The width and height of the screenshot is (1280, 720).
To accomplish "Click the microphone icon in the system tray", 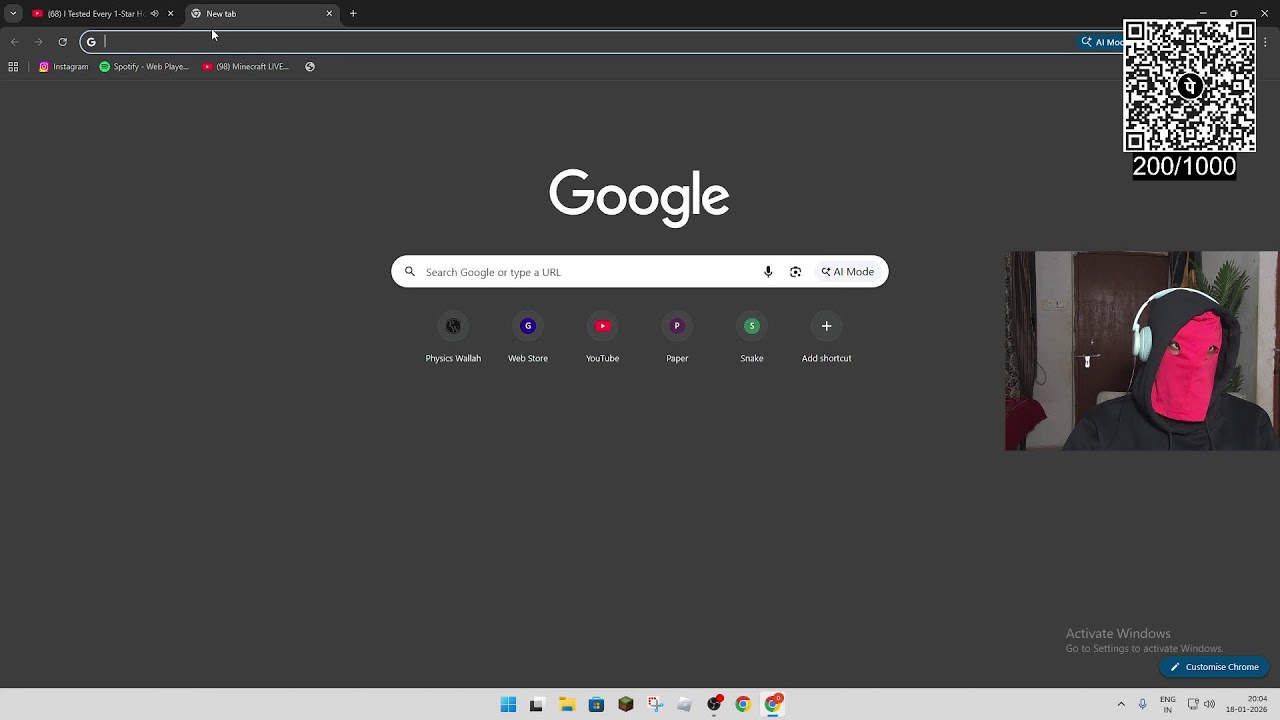I will (x=1143, y=705).
